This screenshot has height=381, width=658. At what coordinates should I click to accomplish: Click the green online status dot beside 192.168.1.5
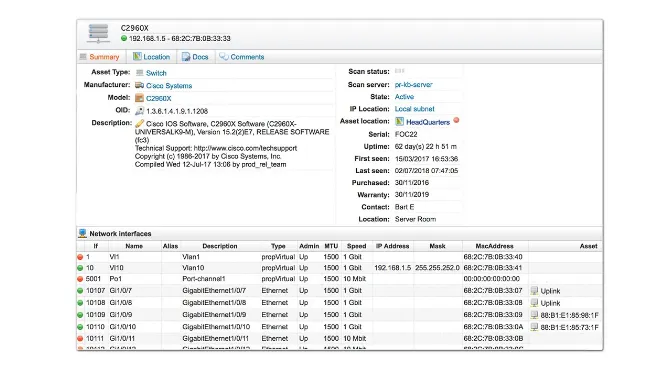(124, 38)
